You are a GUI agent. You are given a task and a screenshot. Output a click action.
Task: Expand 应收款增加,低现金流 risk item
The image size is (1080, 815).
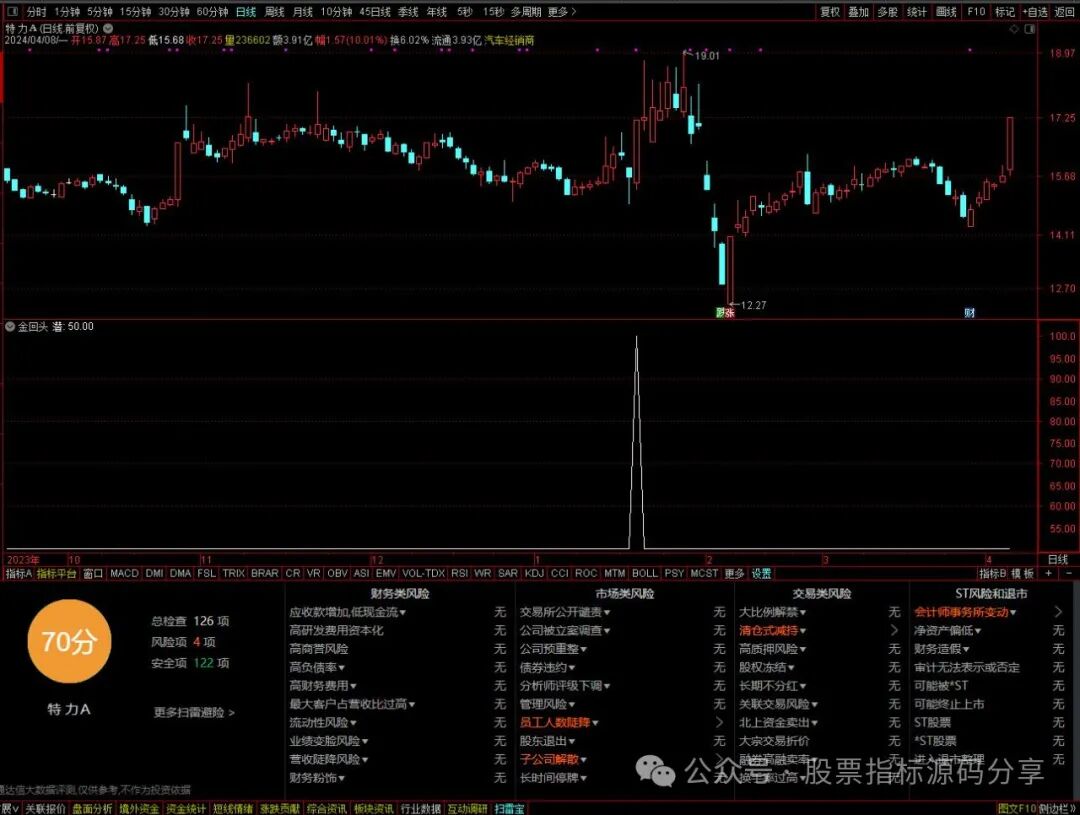coord(348,612)
